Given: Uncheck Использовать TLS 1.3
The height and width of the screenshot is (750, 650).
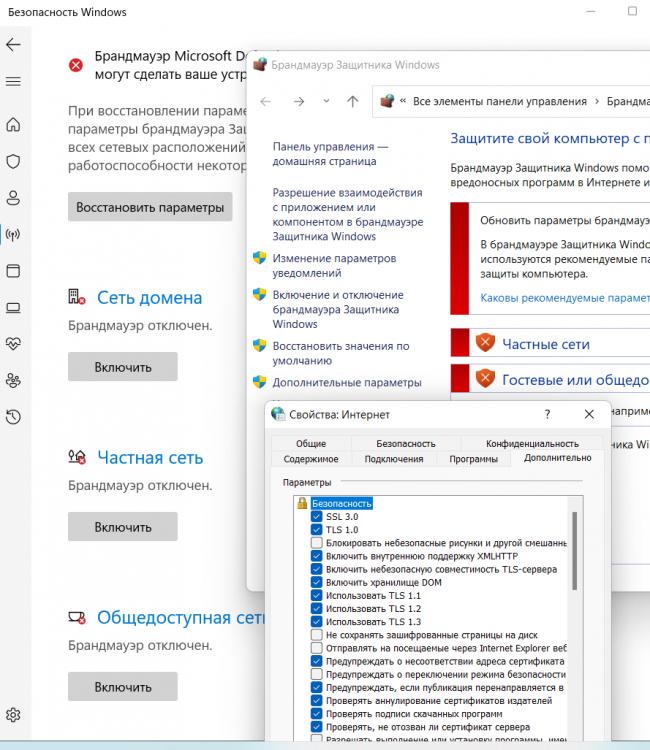Looking at the screenshot, I should tap(316, 622).
